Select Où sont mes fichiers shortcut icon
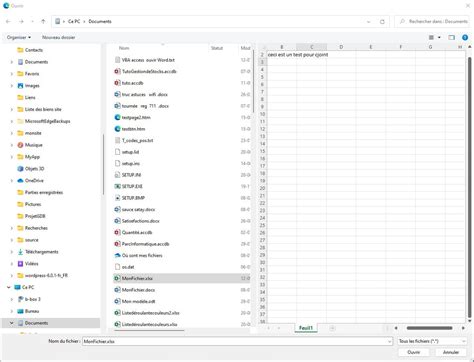This screenshot has width=474, height=362. pos(117,255)
